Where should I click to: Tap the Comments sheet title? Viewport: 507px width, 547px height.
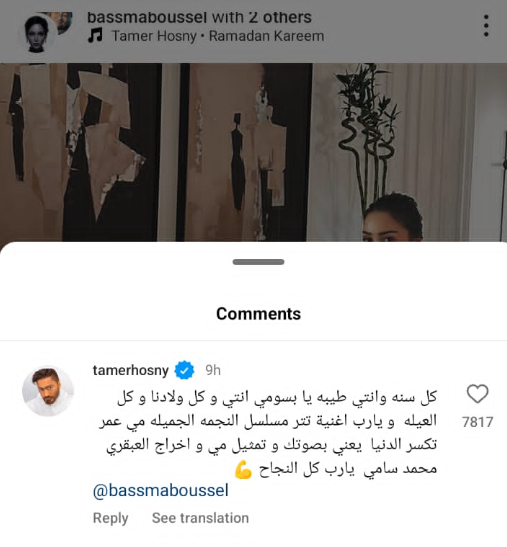tap(259, 314)
